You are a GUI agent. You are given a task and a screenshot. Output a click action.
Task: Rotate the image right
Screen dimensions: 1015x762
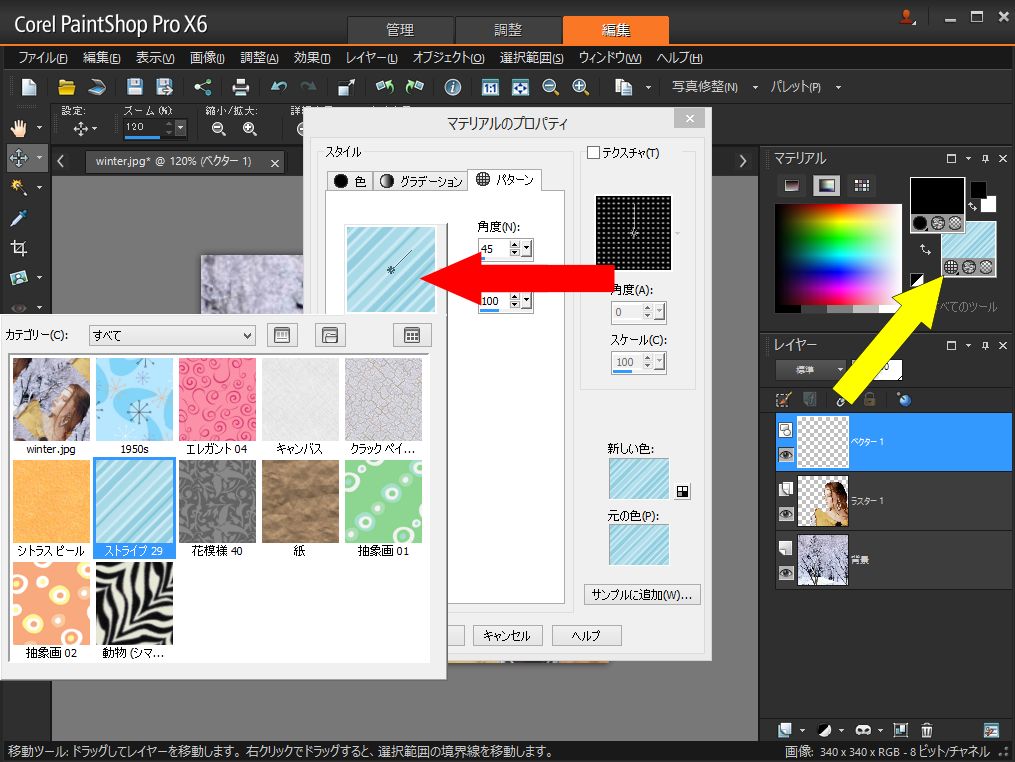click(x=414, y=87)
